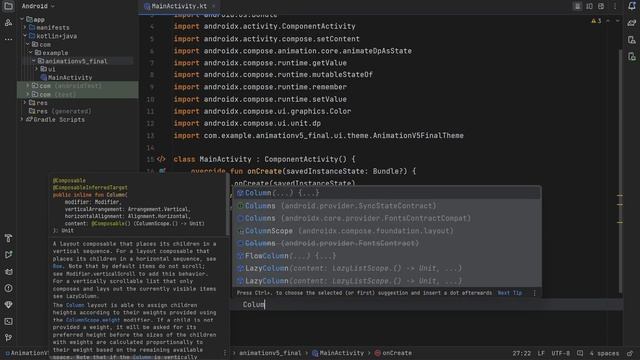Open the Resource Manager sidebar icon
This screenshot has width=640, height=360.
coord(8,23)
